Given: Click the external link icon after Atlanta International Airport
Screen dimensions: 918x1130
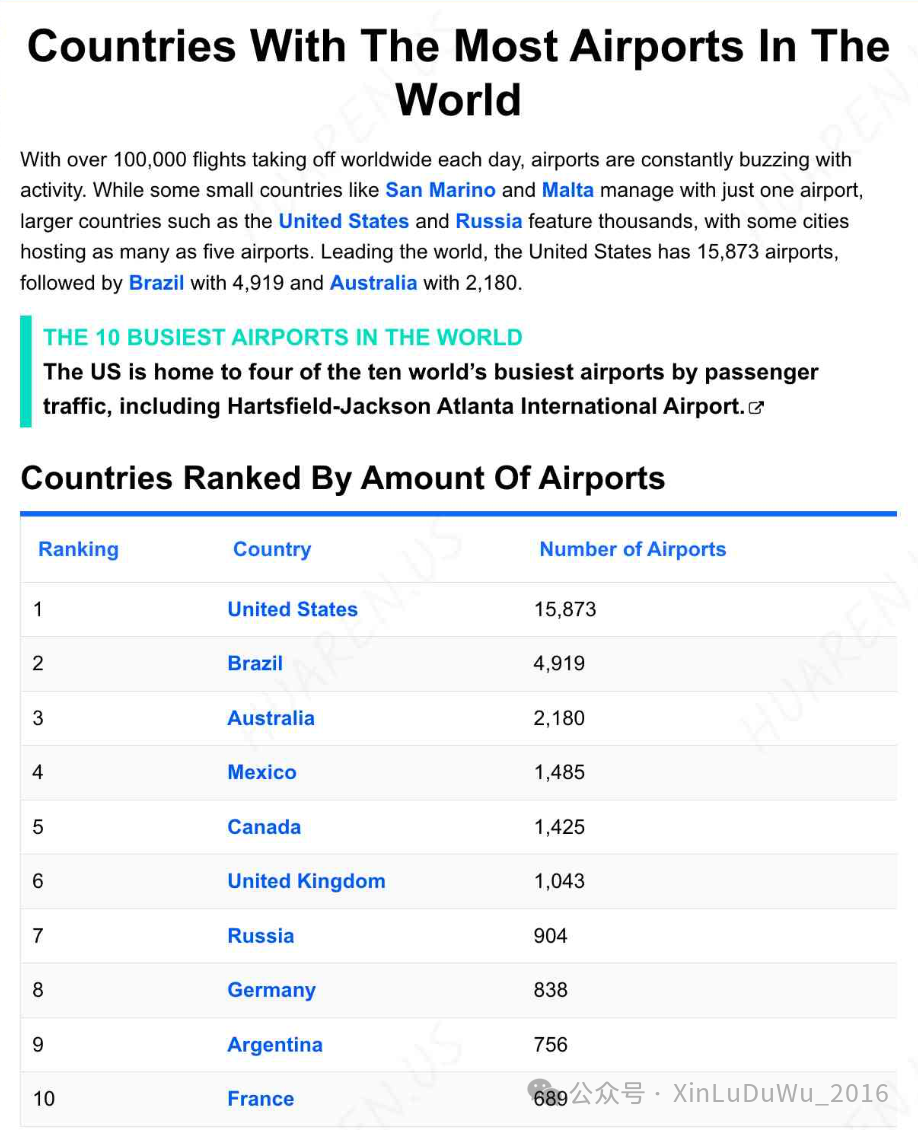Looking at the screenshot, I should (x=756, y=408).
